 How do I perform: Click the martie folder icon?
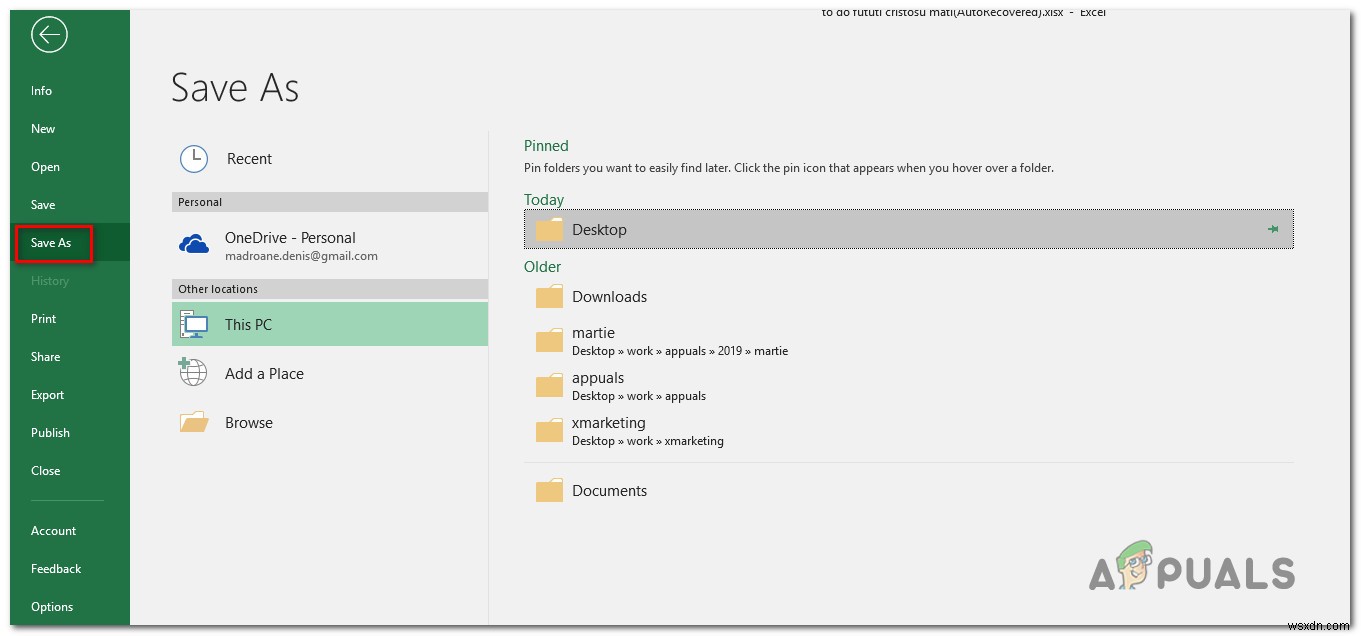550,341
